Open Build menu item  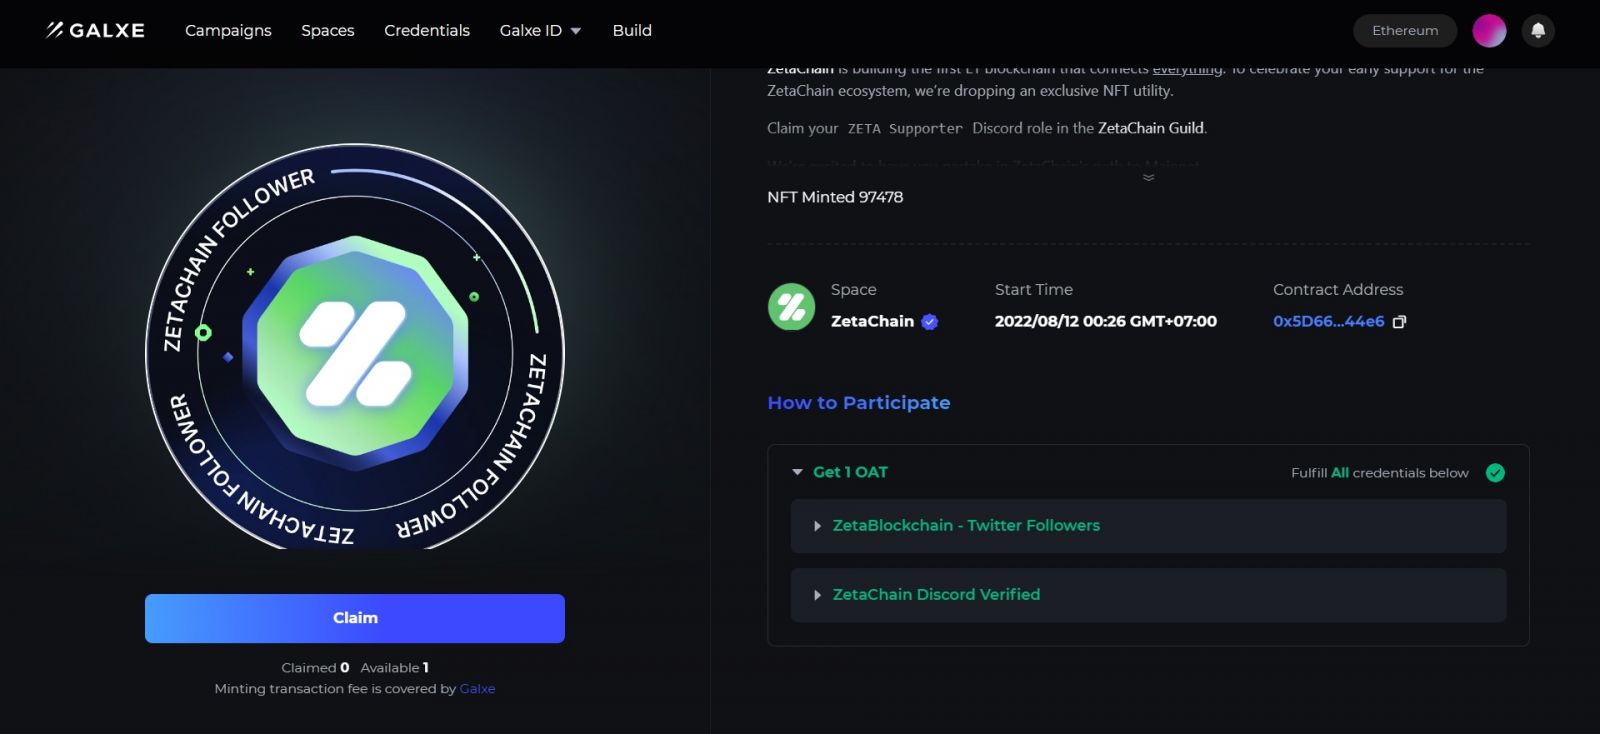pos(632,31)
